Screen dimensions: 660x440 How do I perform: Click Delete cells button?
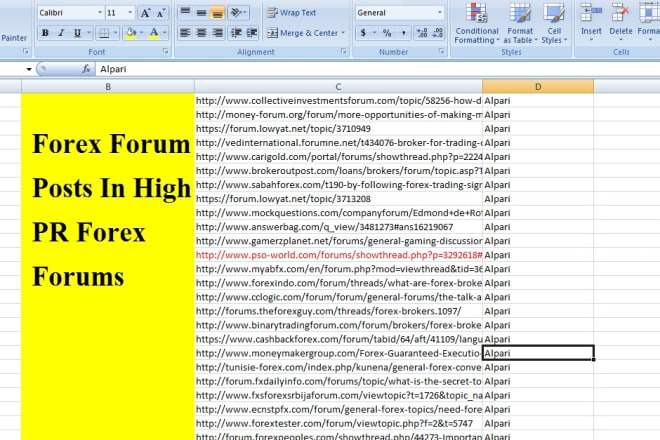pos(620,22)
